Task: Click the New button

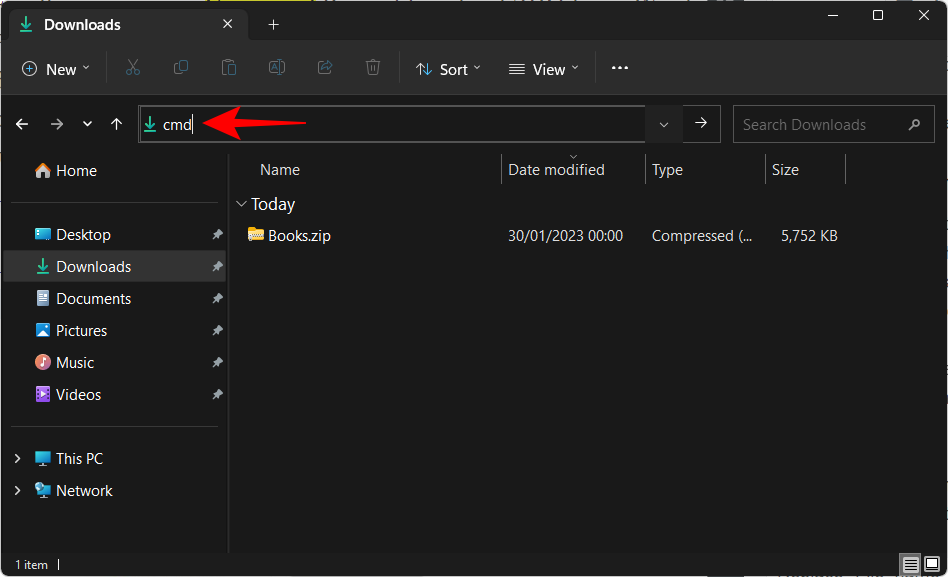Action: tap(56, 69)
